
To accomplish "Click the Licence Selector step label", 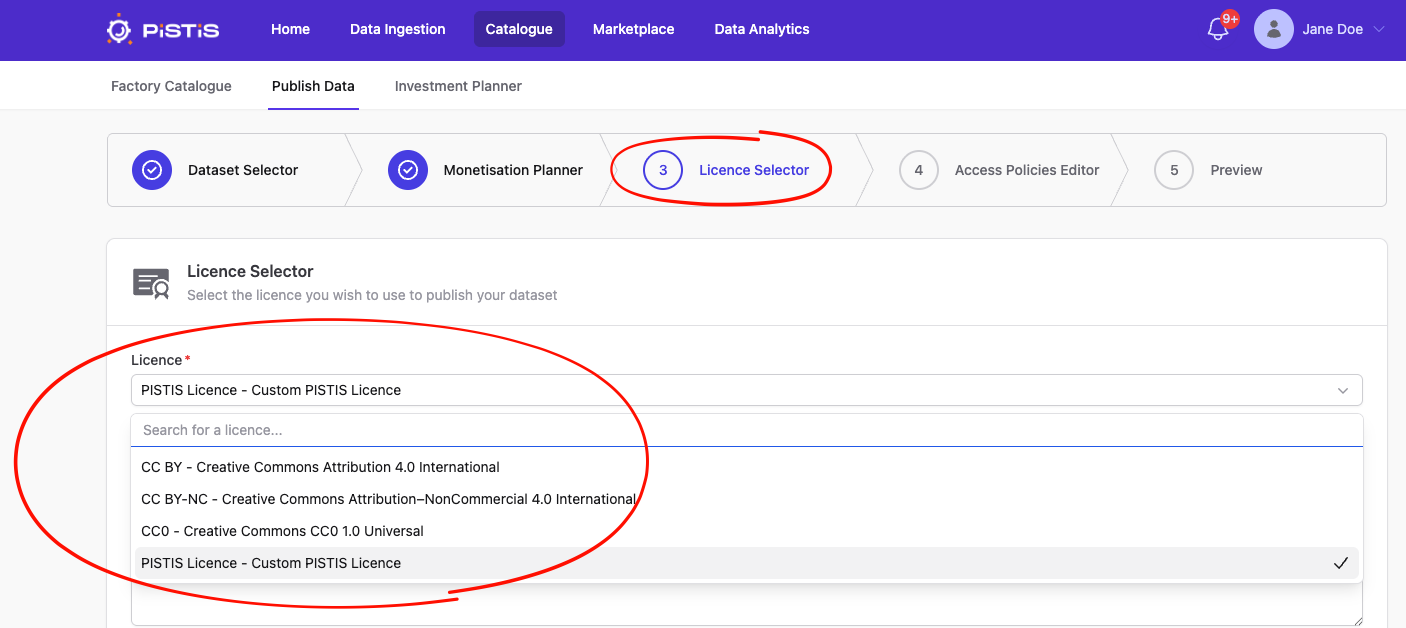I will (x=754, y=170).
